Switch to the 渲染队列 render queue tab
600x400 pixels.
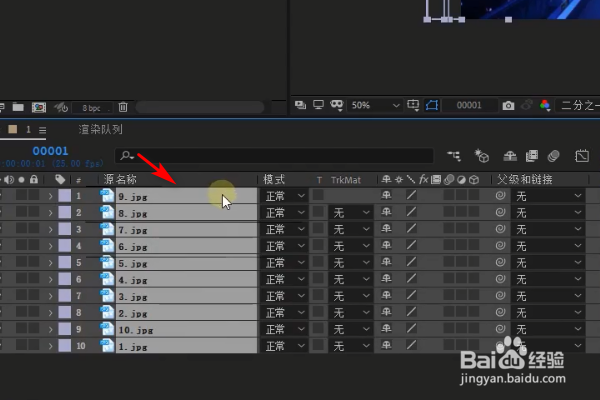point(100,129)
